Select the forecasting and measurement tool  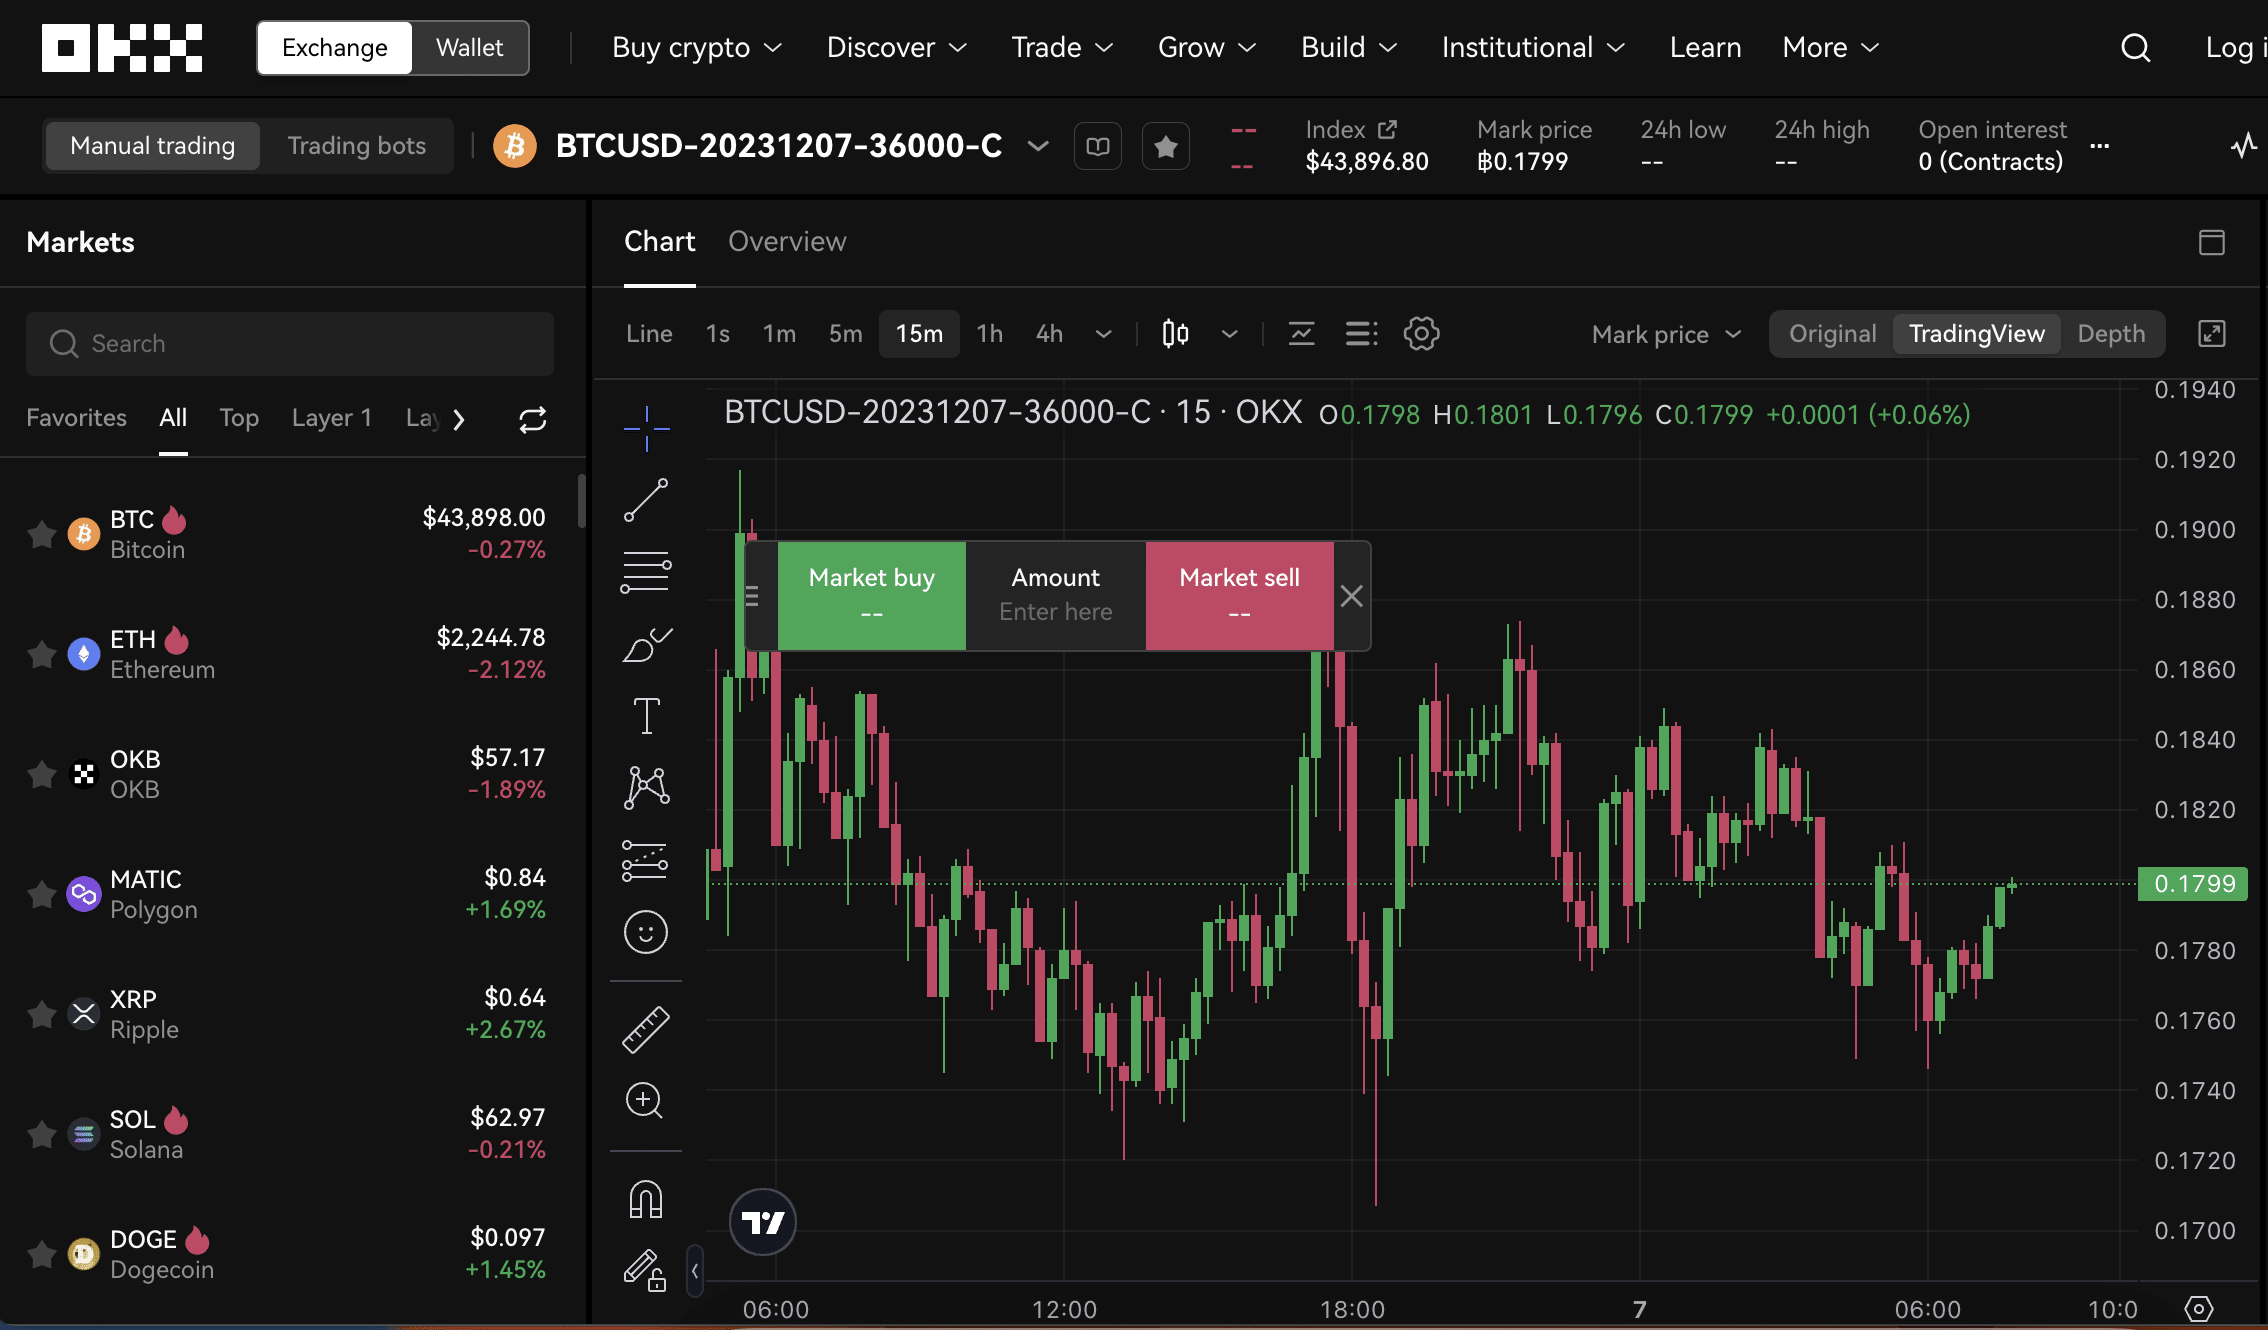click(x=646, y=860)
